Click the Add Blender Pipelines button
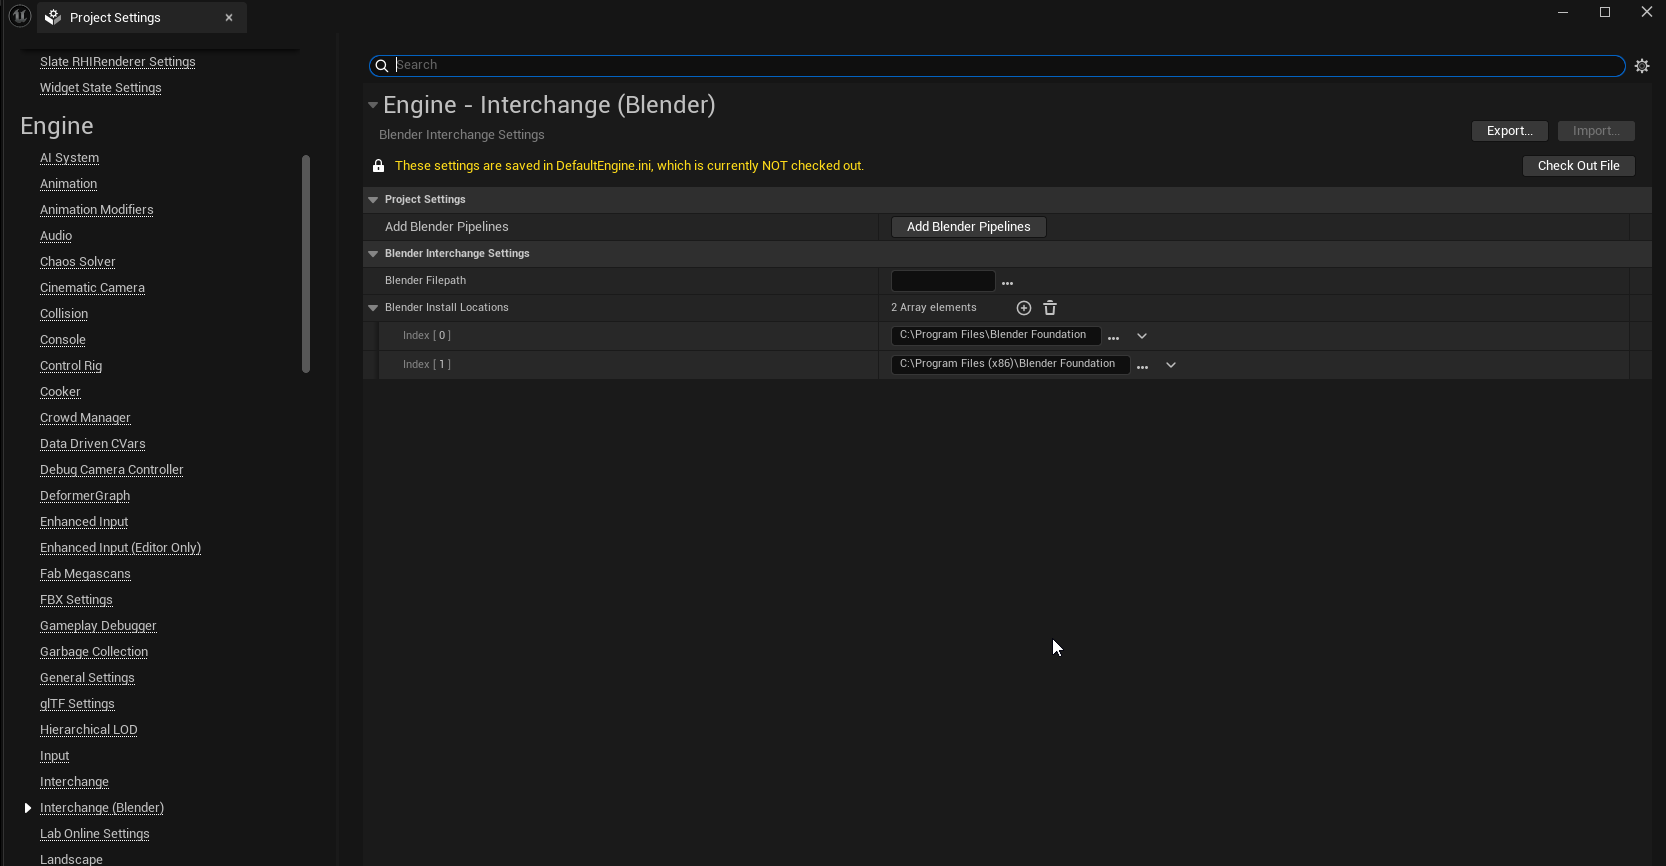The image size is (1666, 866). point(968,227)
